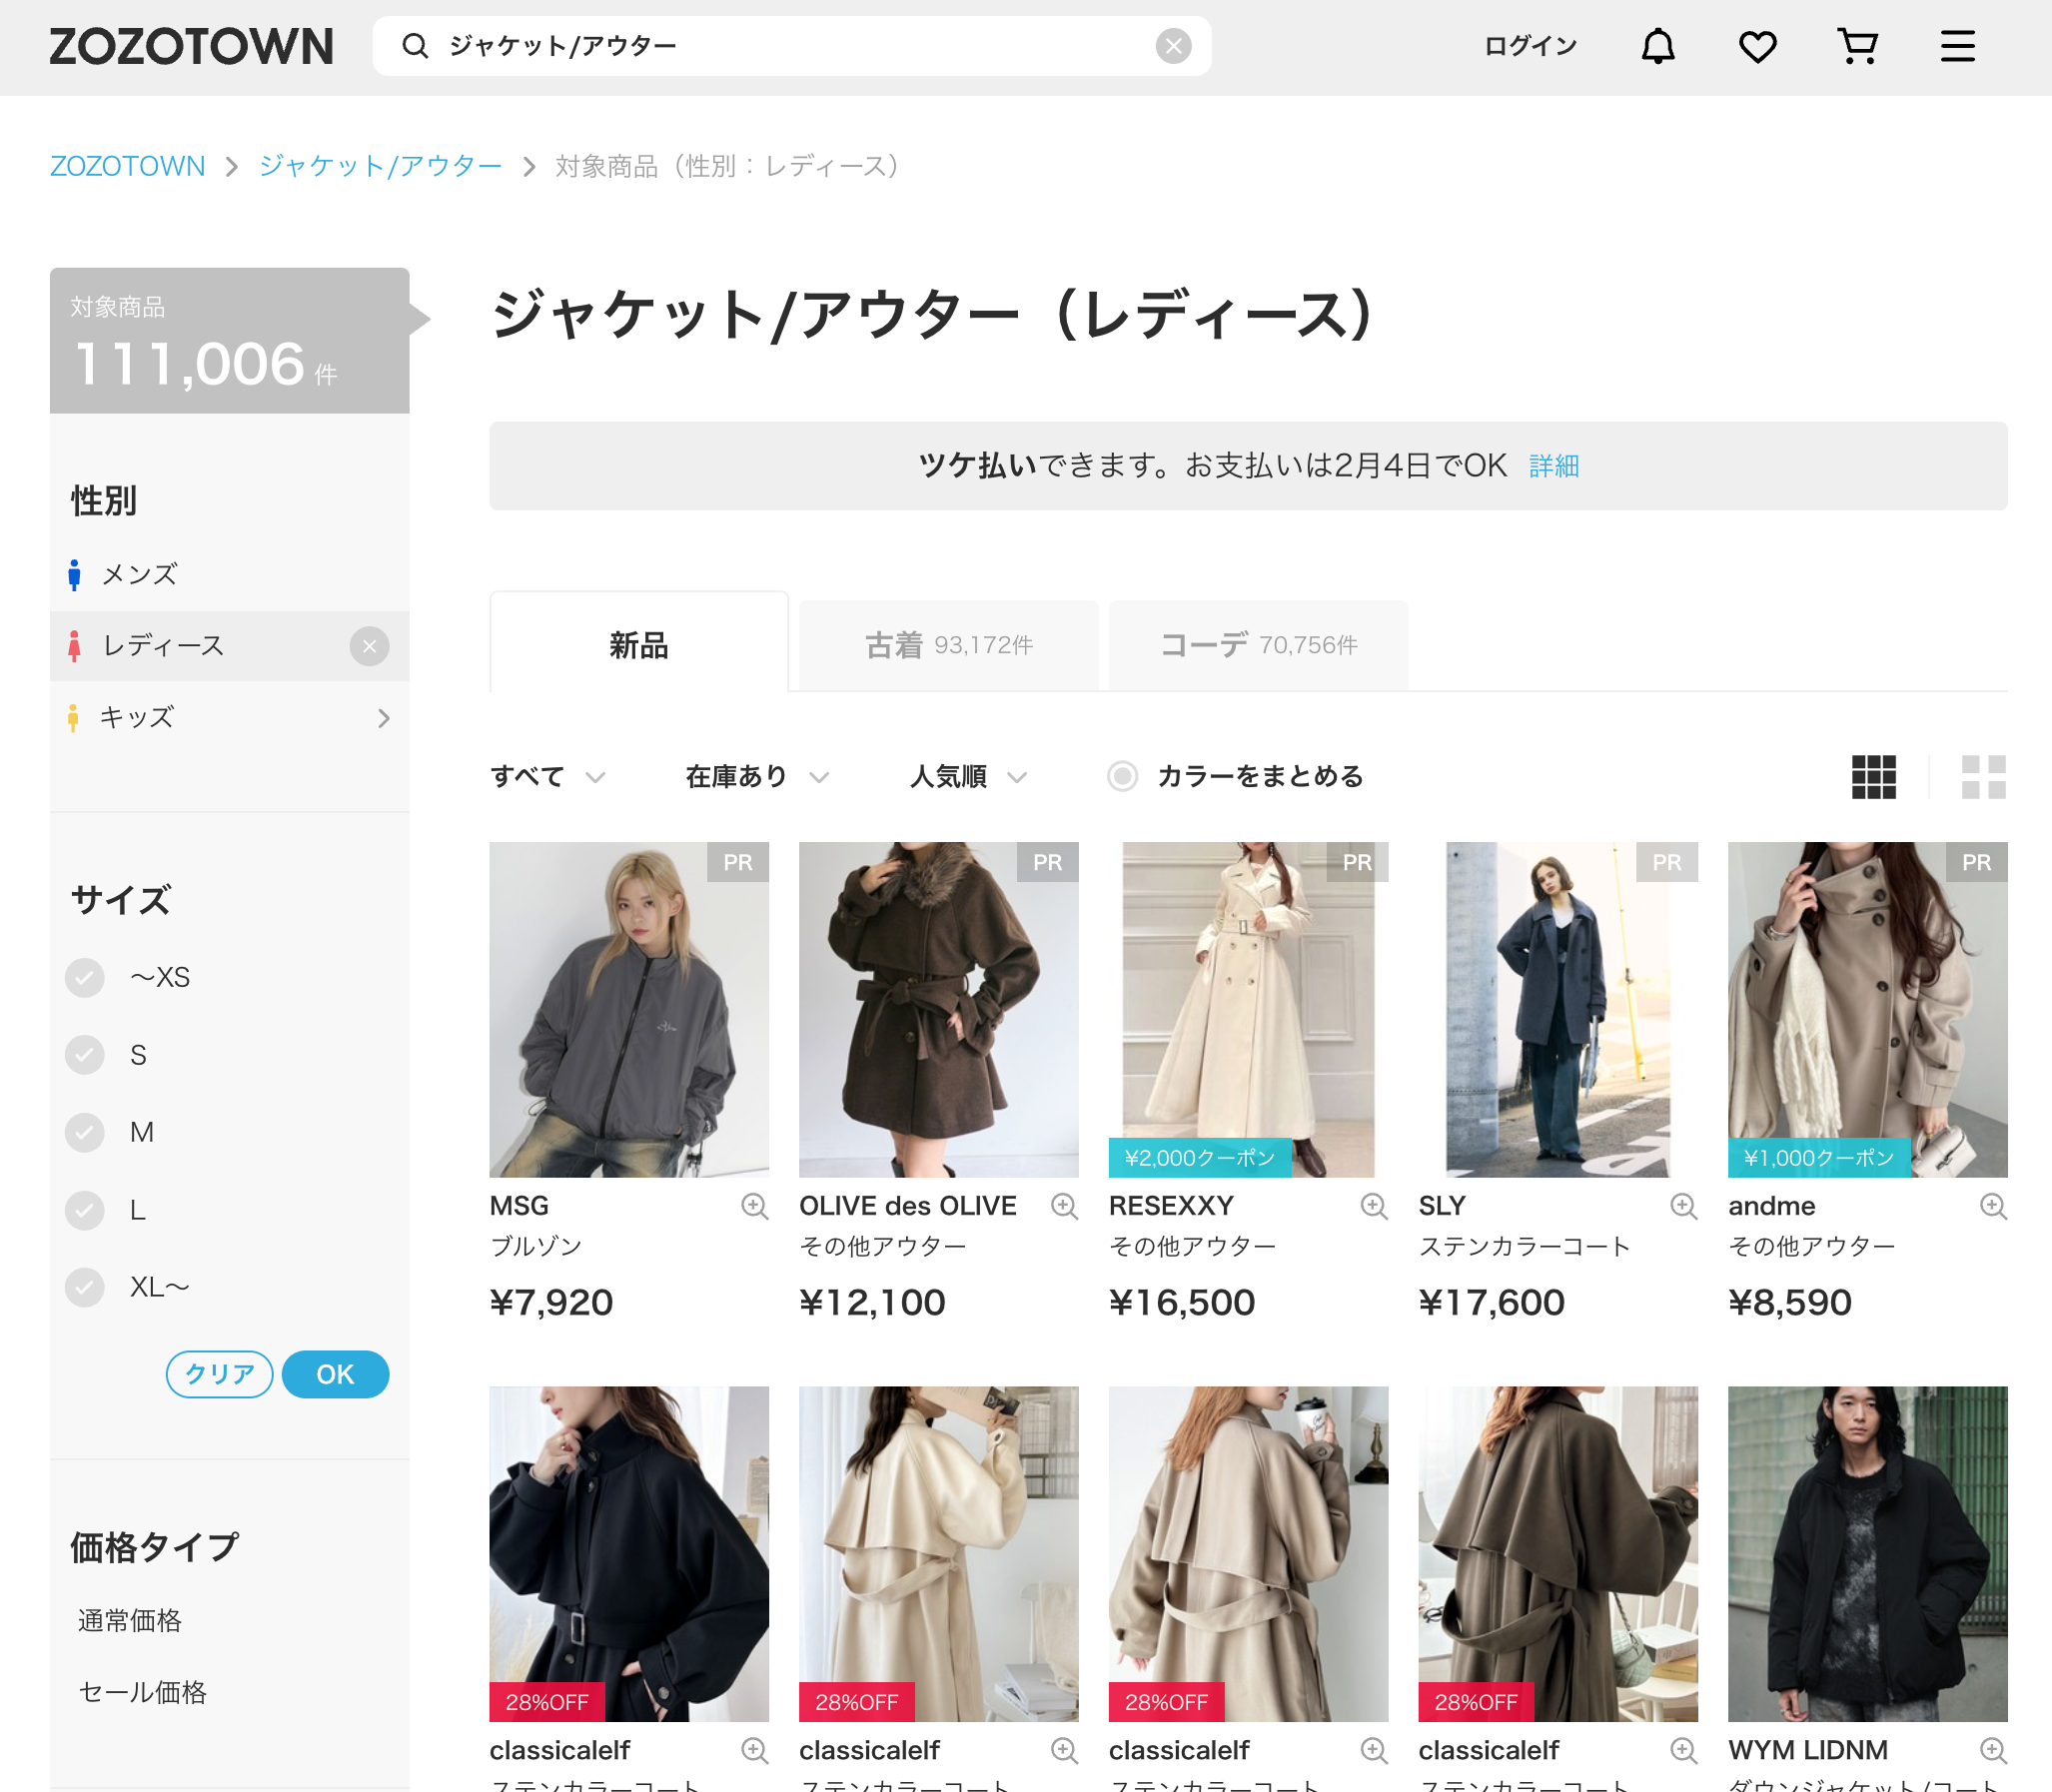Zoom the WYM LIDNM product magnifier icon
This screenshot has width=2052, height=1792.
point(1993,1750)
